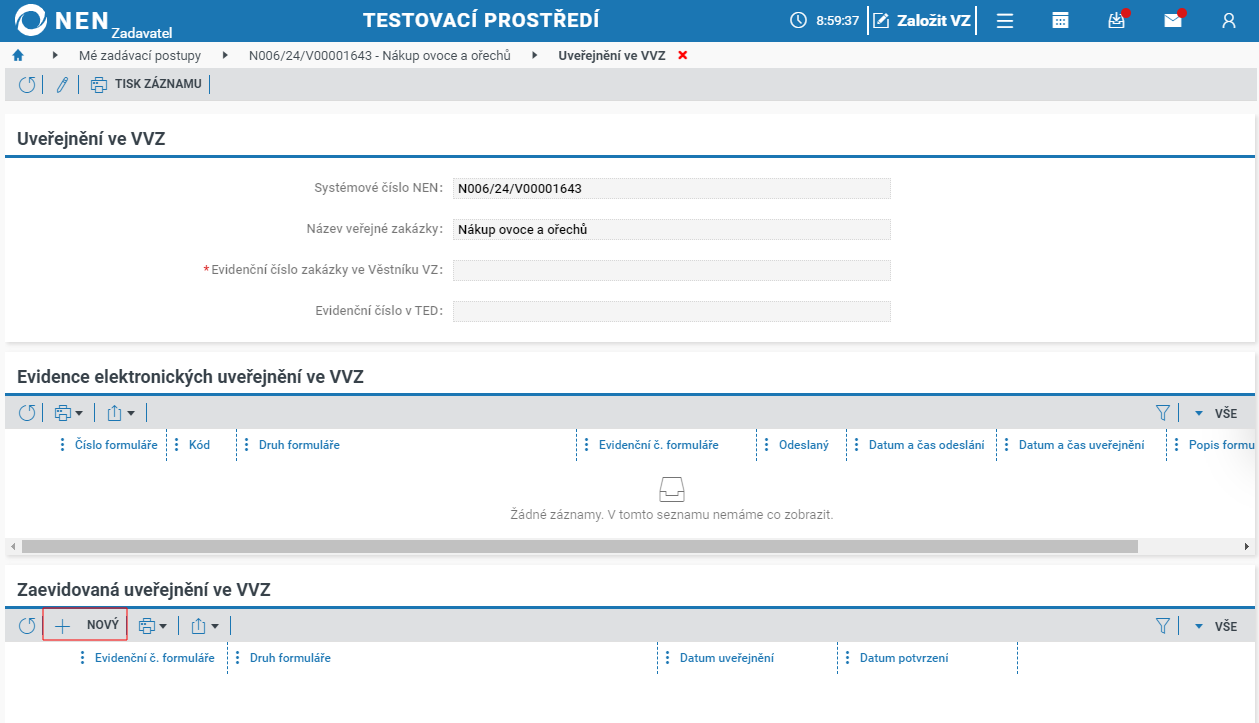Expand VŠE filter dropdown in Evidence elektronických uveřejnění
The width and height of the screenshot is (1259, 723).
pos(1216,413)
